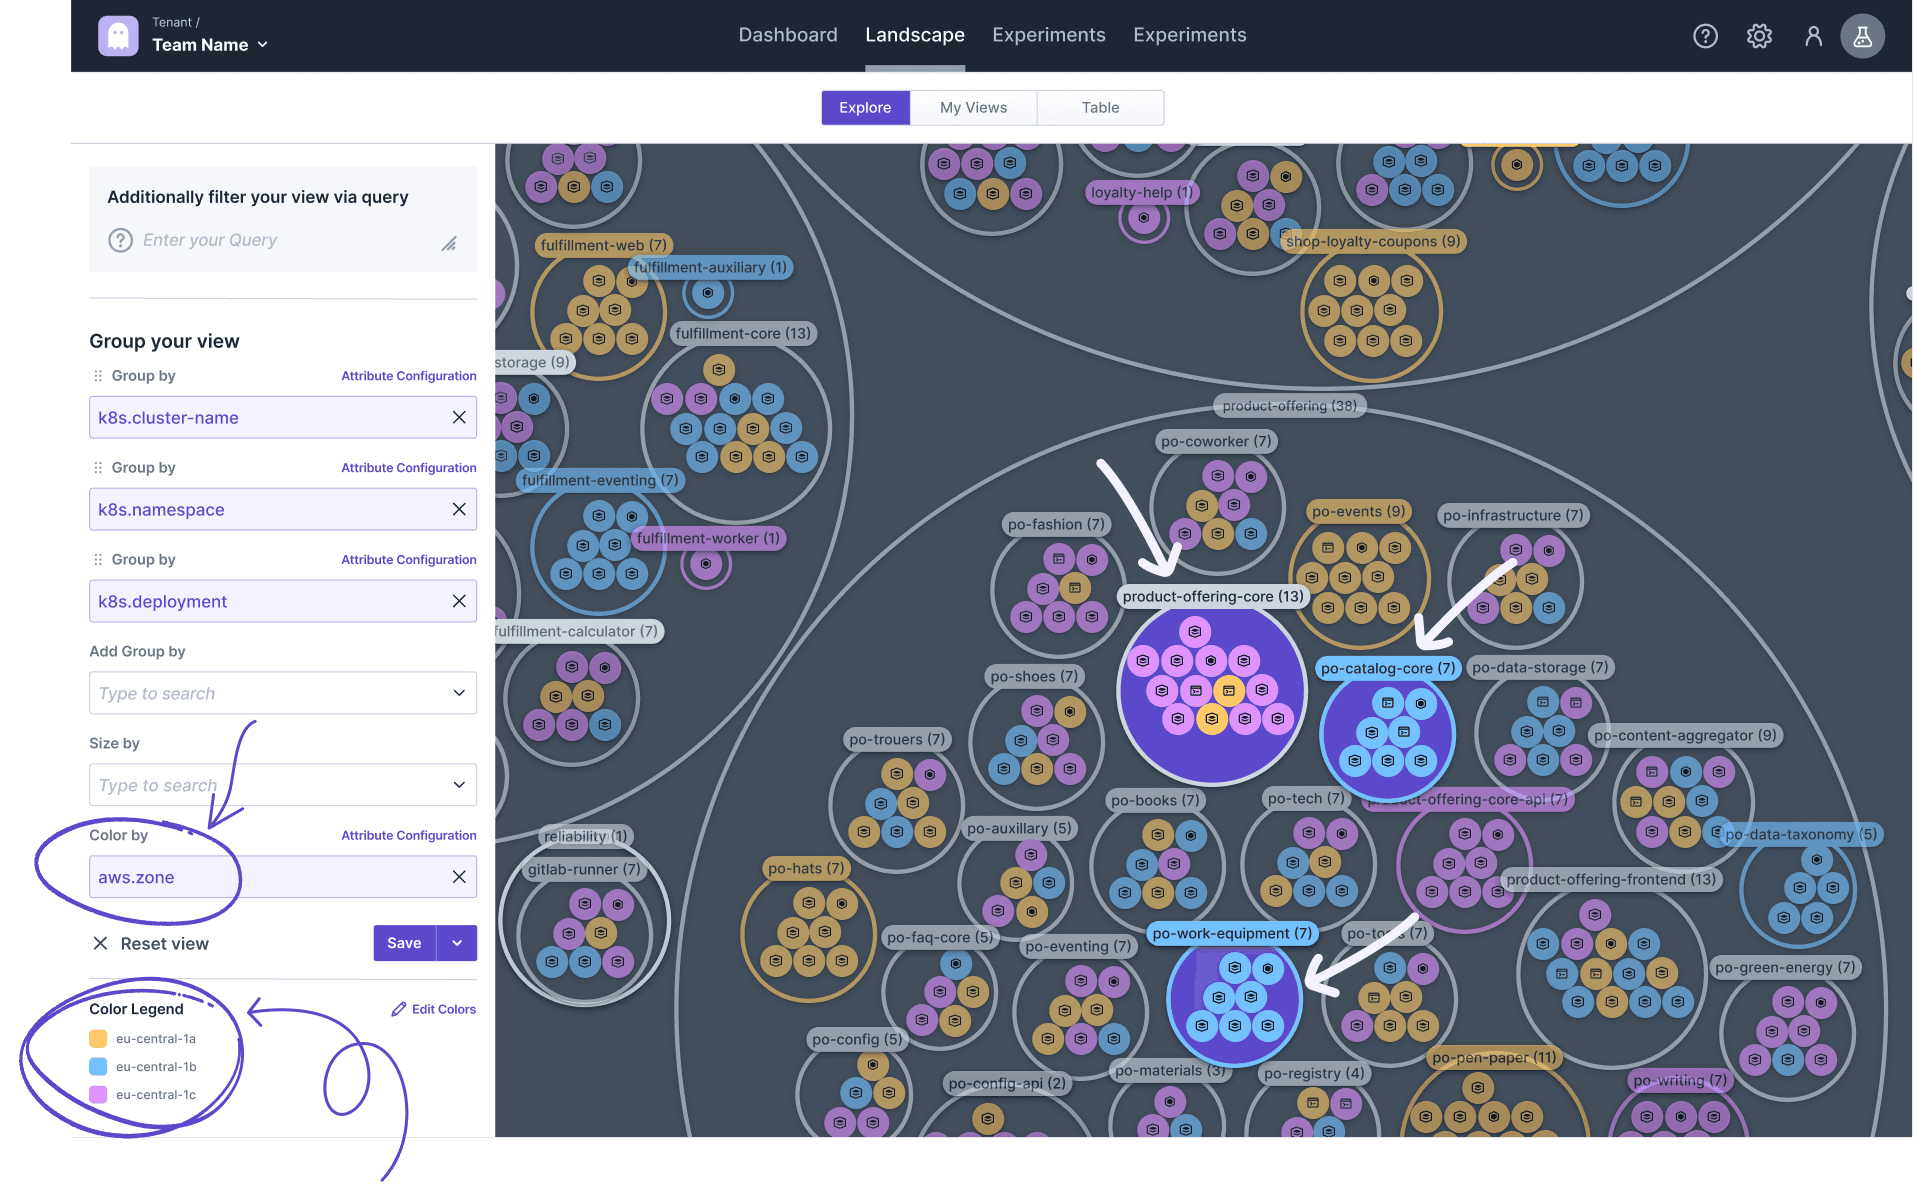Click the eu-central-1c pink color swatch
This screenshot has height=1201, width=1913.
coord(98,1095)
